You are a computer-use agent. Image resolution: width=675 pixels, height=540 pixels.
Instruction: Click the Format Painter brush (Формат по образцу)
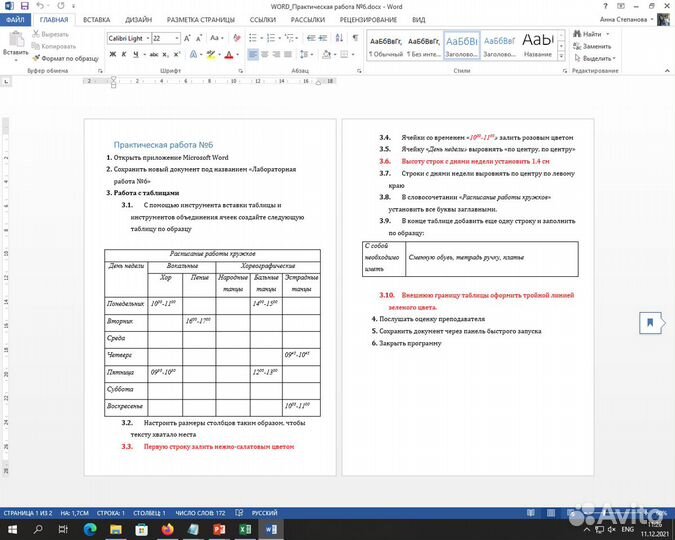tap(66, 58)
